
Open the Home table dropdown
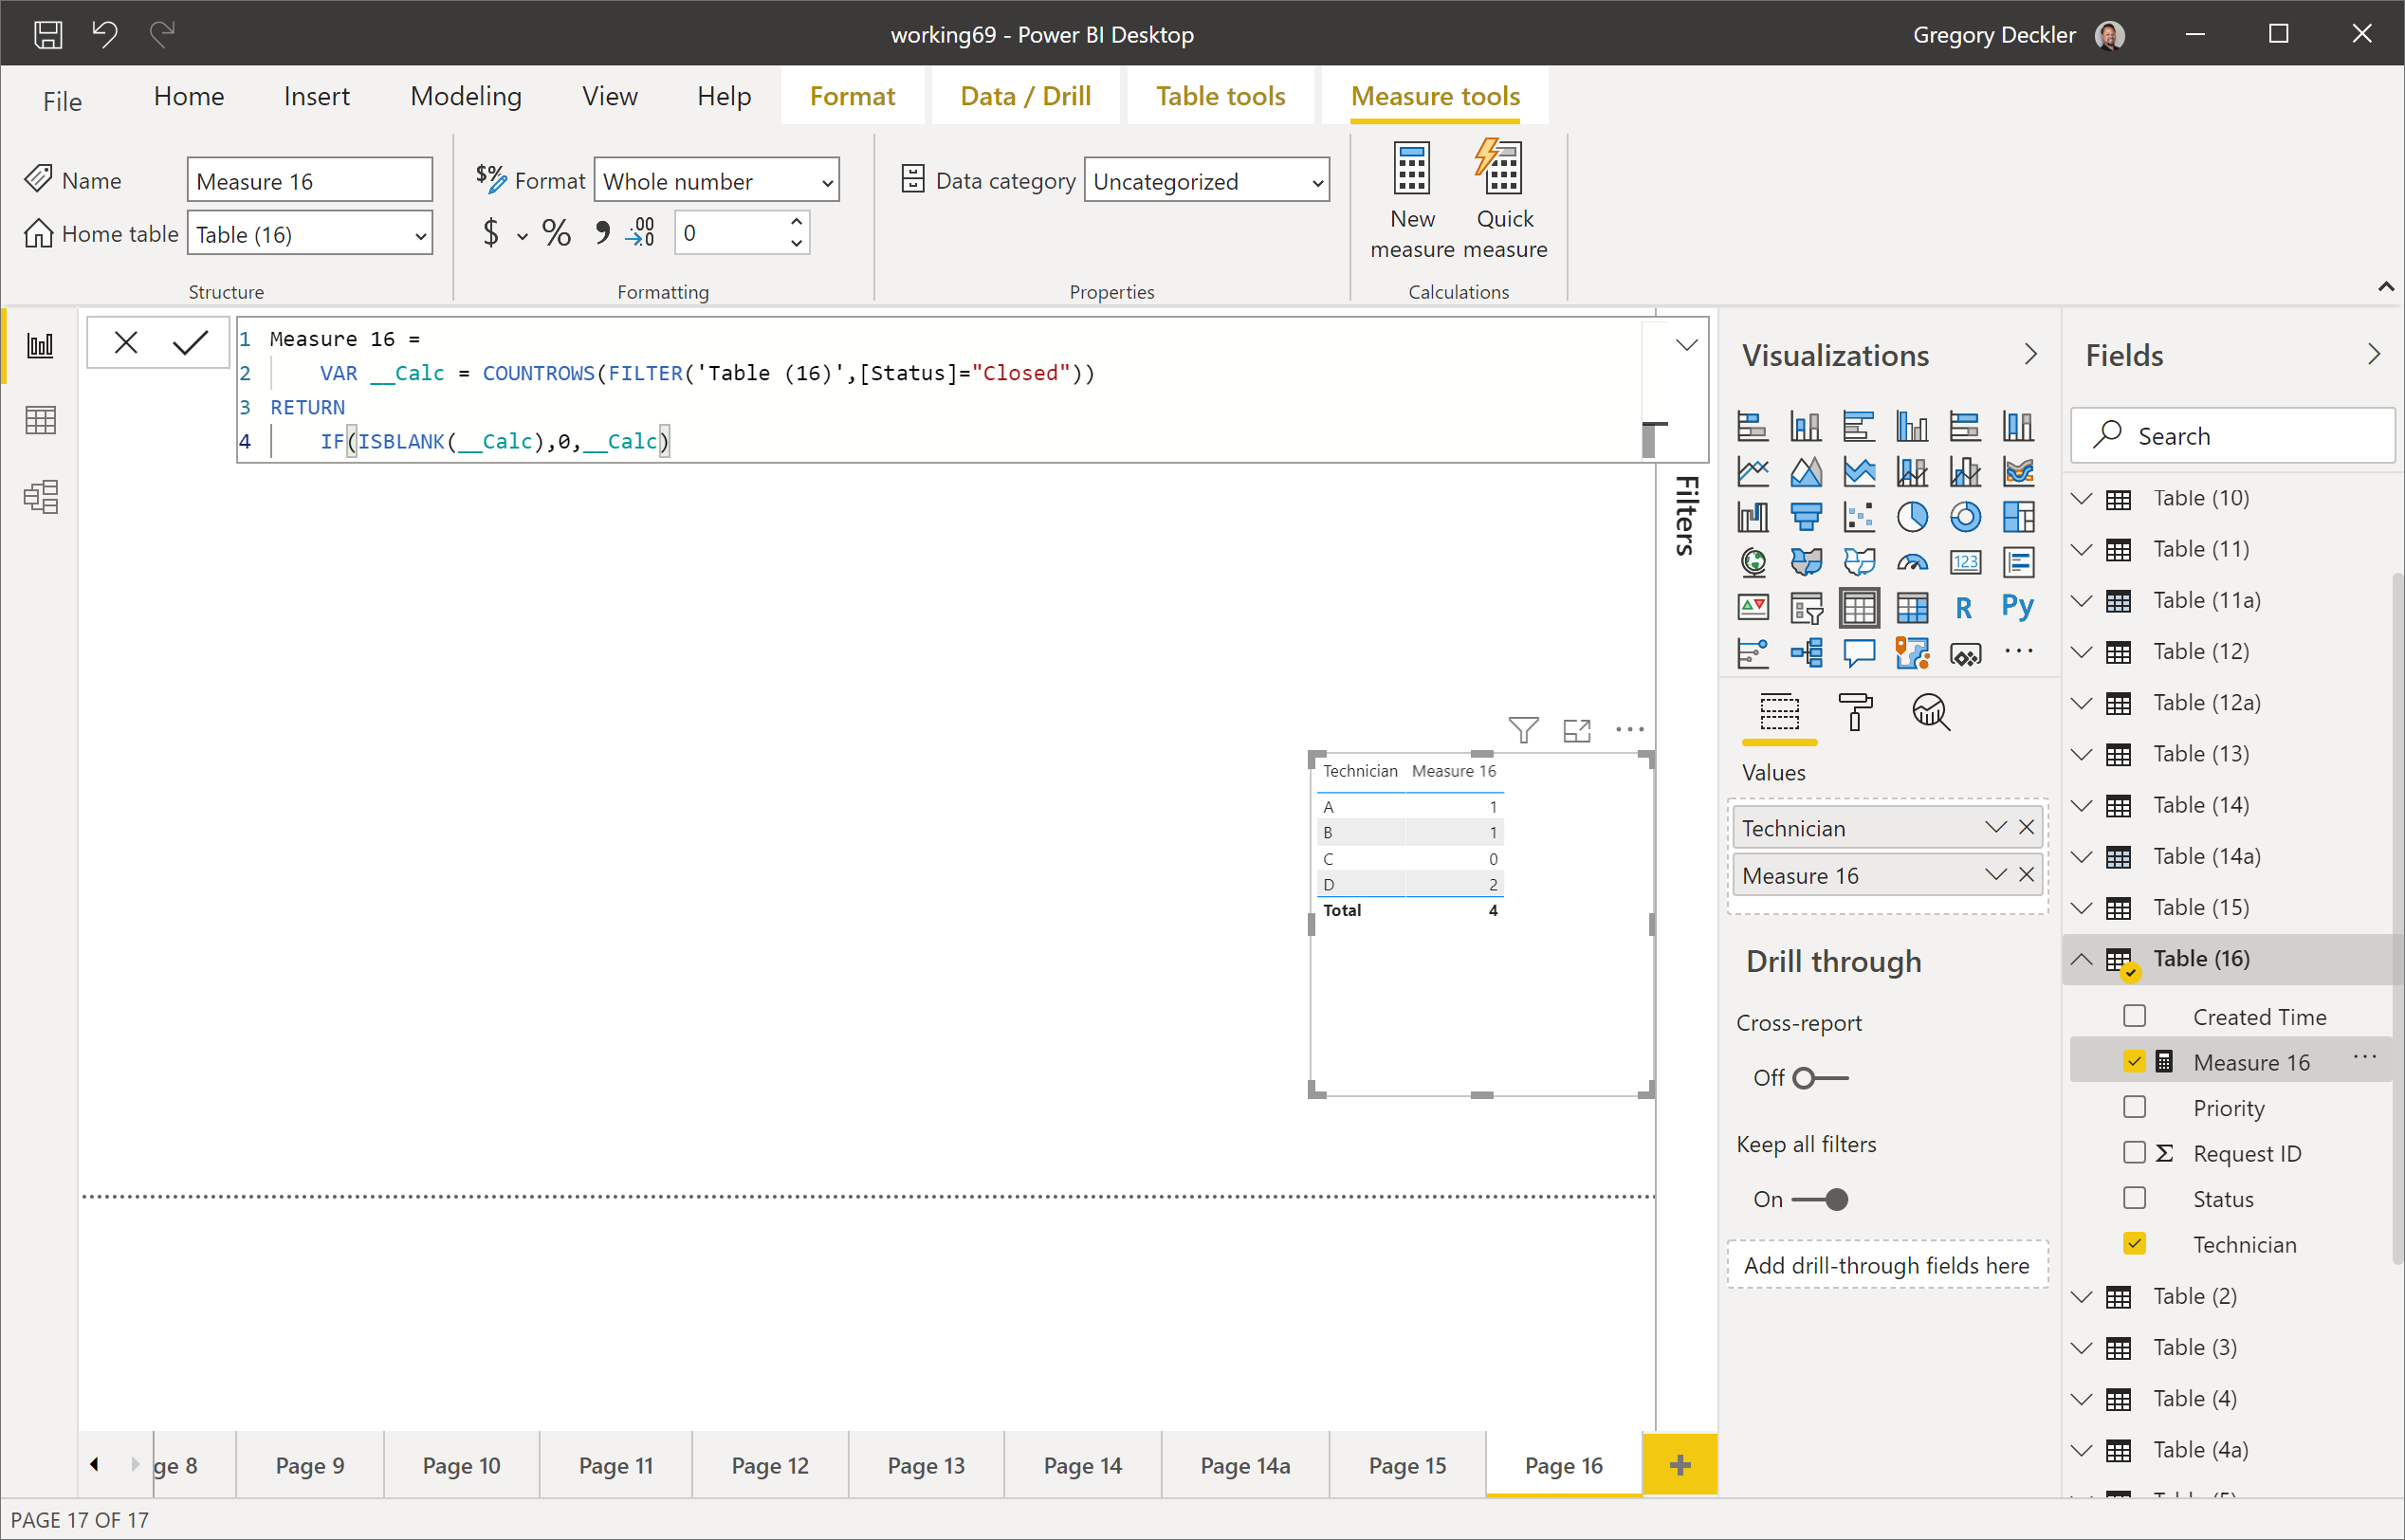(310, 234)
